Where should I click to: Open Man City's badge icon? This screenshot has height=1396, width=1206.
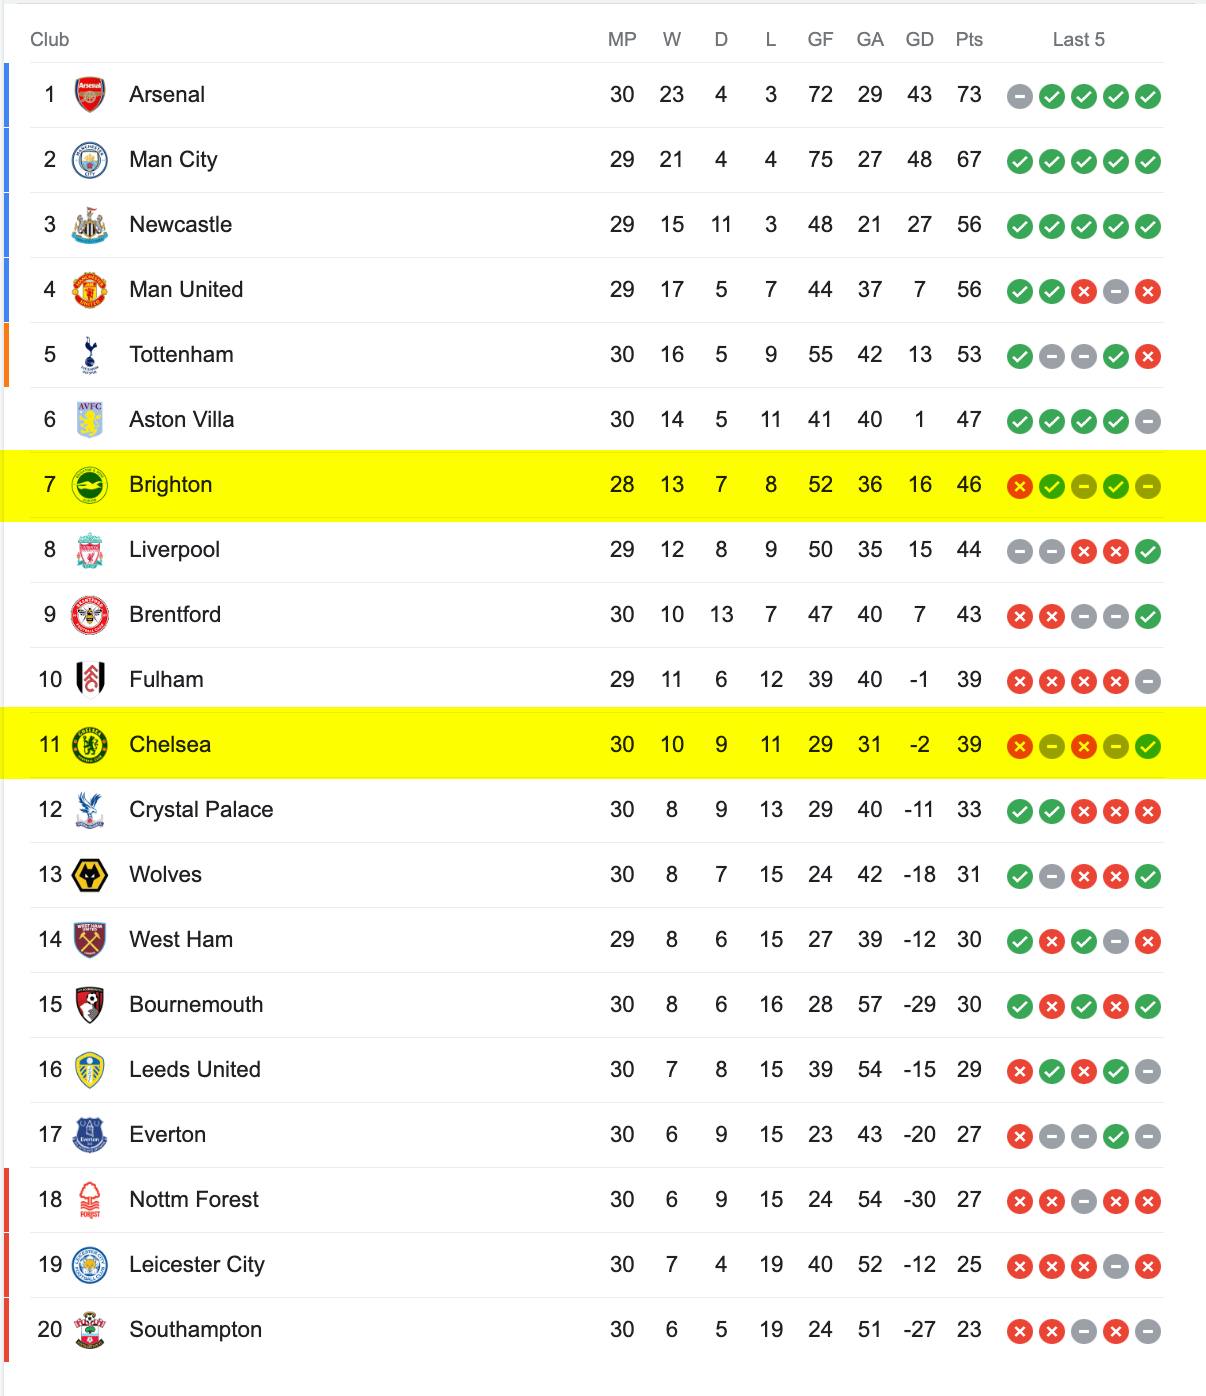[90, 160]
